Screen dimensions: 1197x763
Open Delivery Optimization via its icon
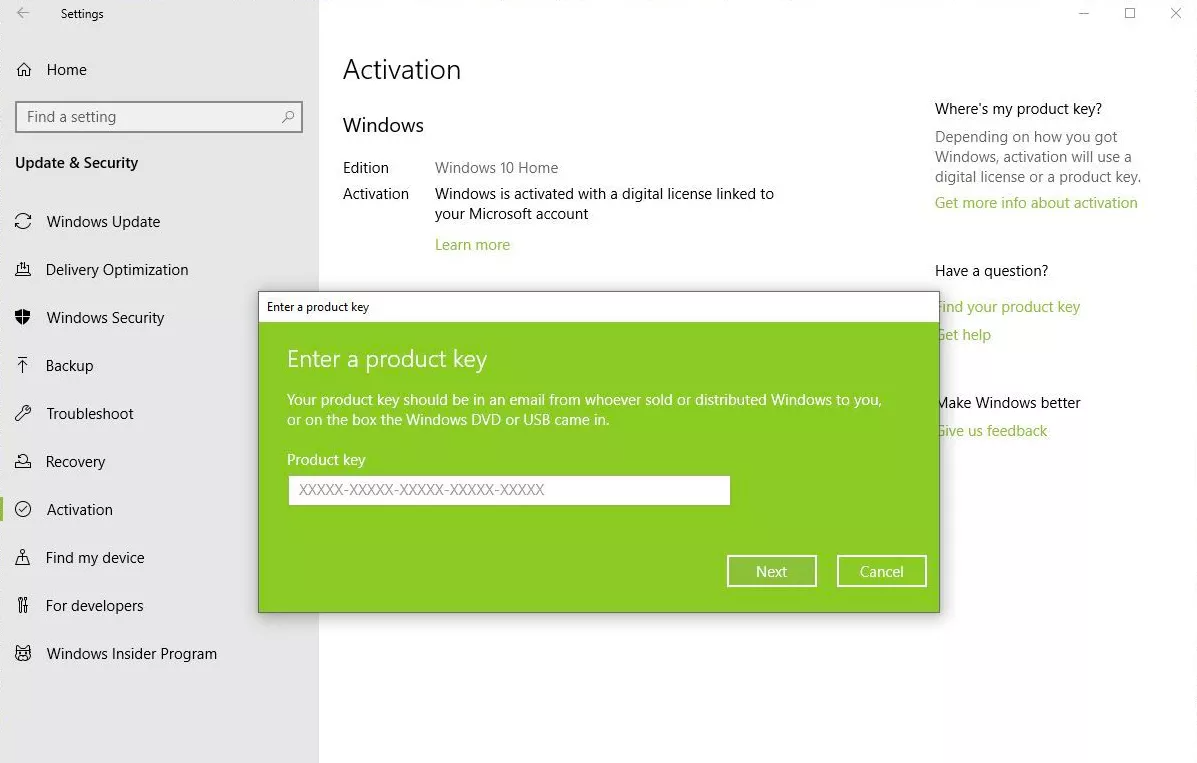(x=23, y=269)
